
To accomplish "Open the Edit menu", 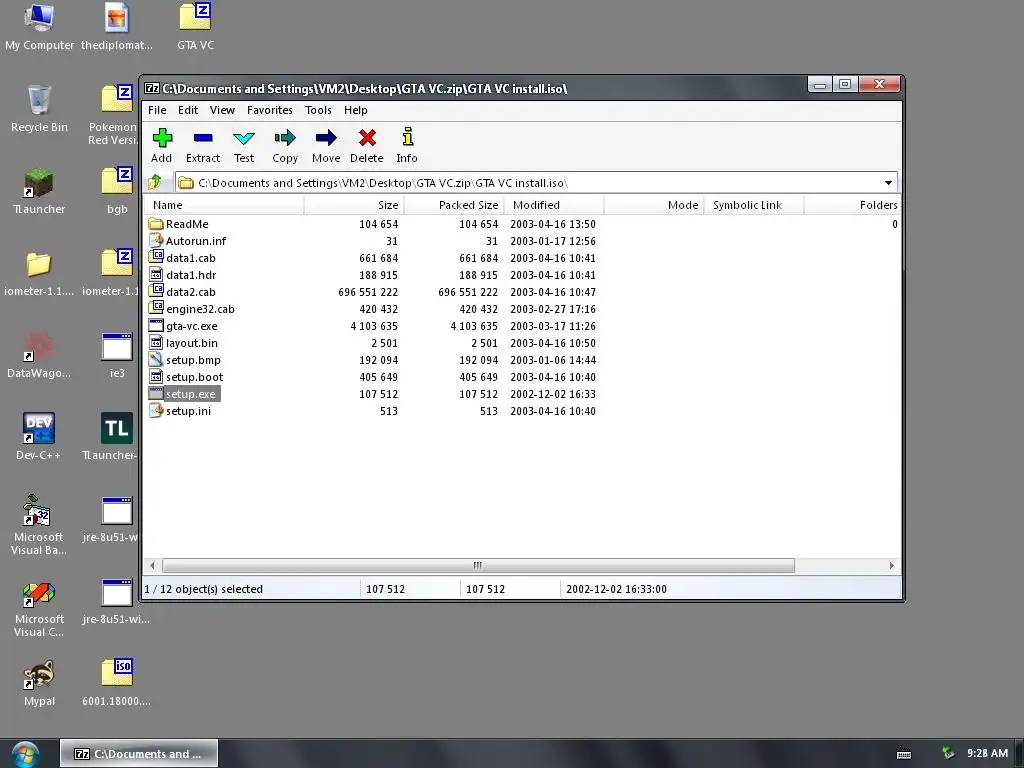I will tap(188, 110).
